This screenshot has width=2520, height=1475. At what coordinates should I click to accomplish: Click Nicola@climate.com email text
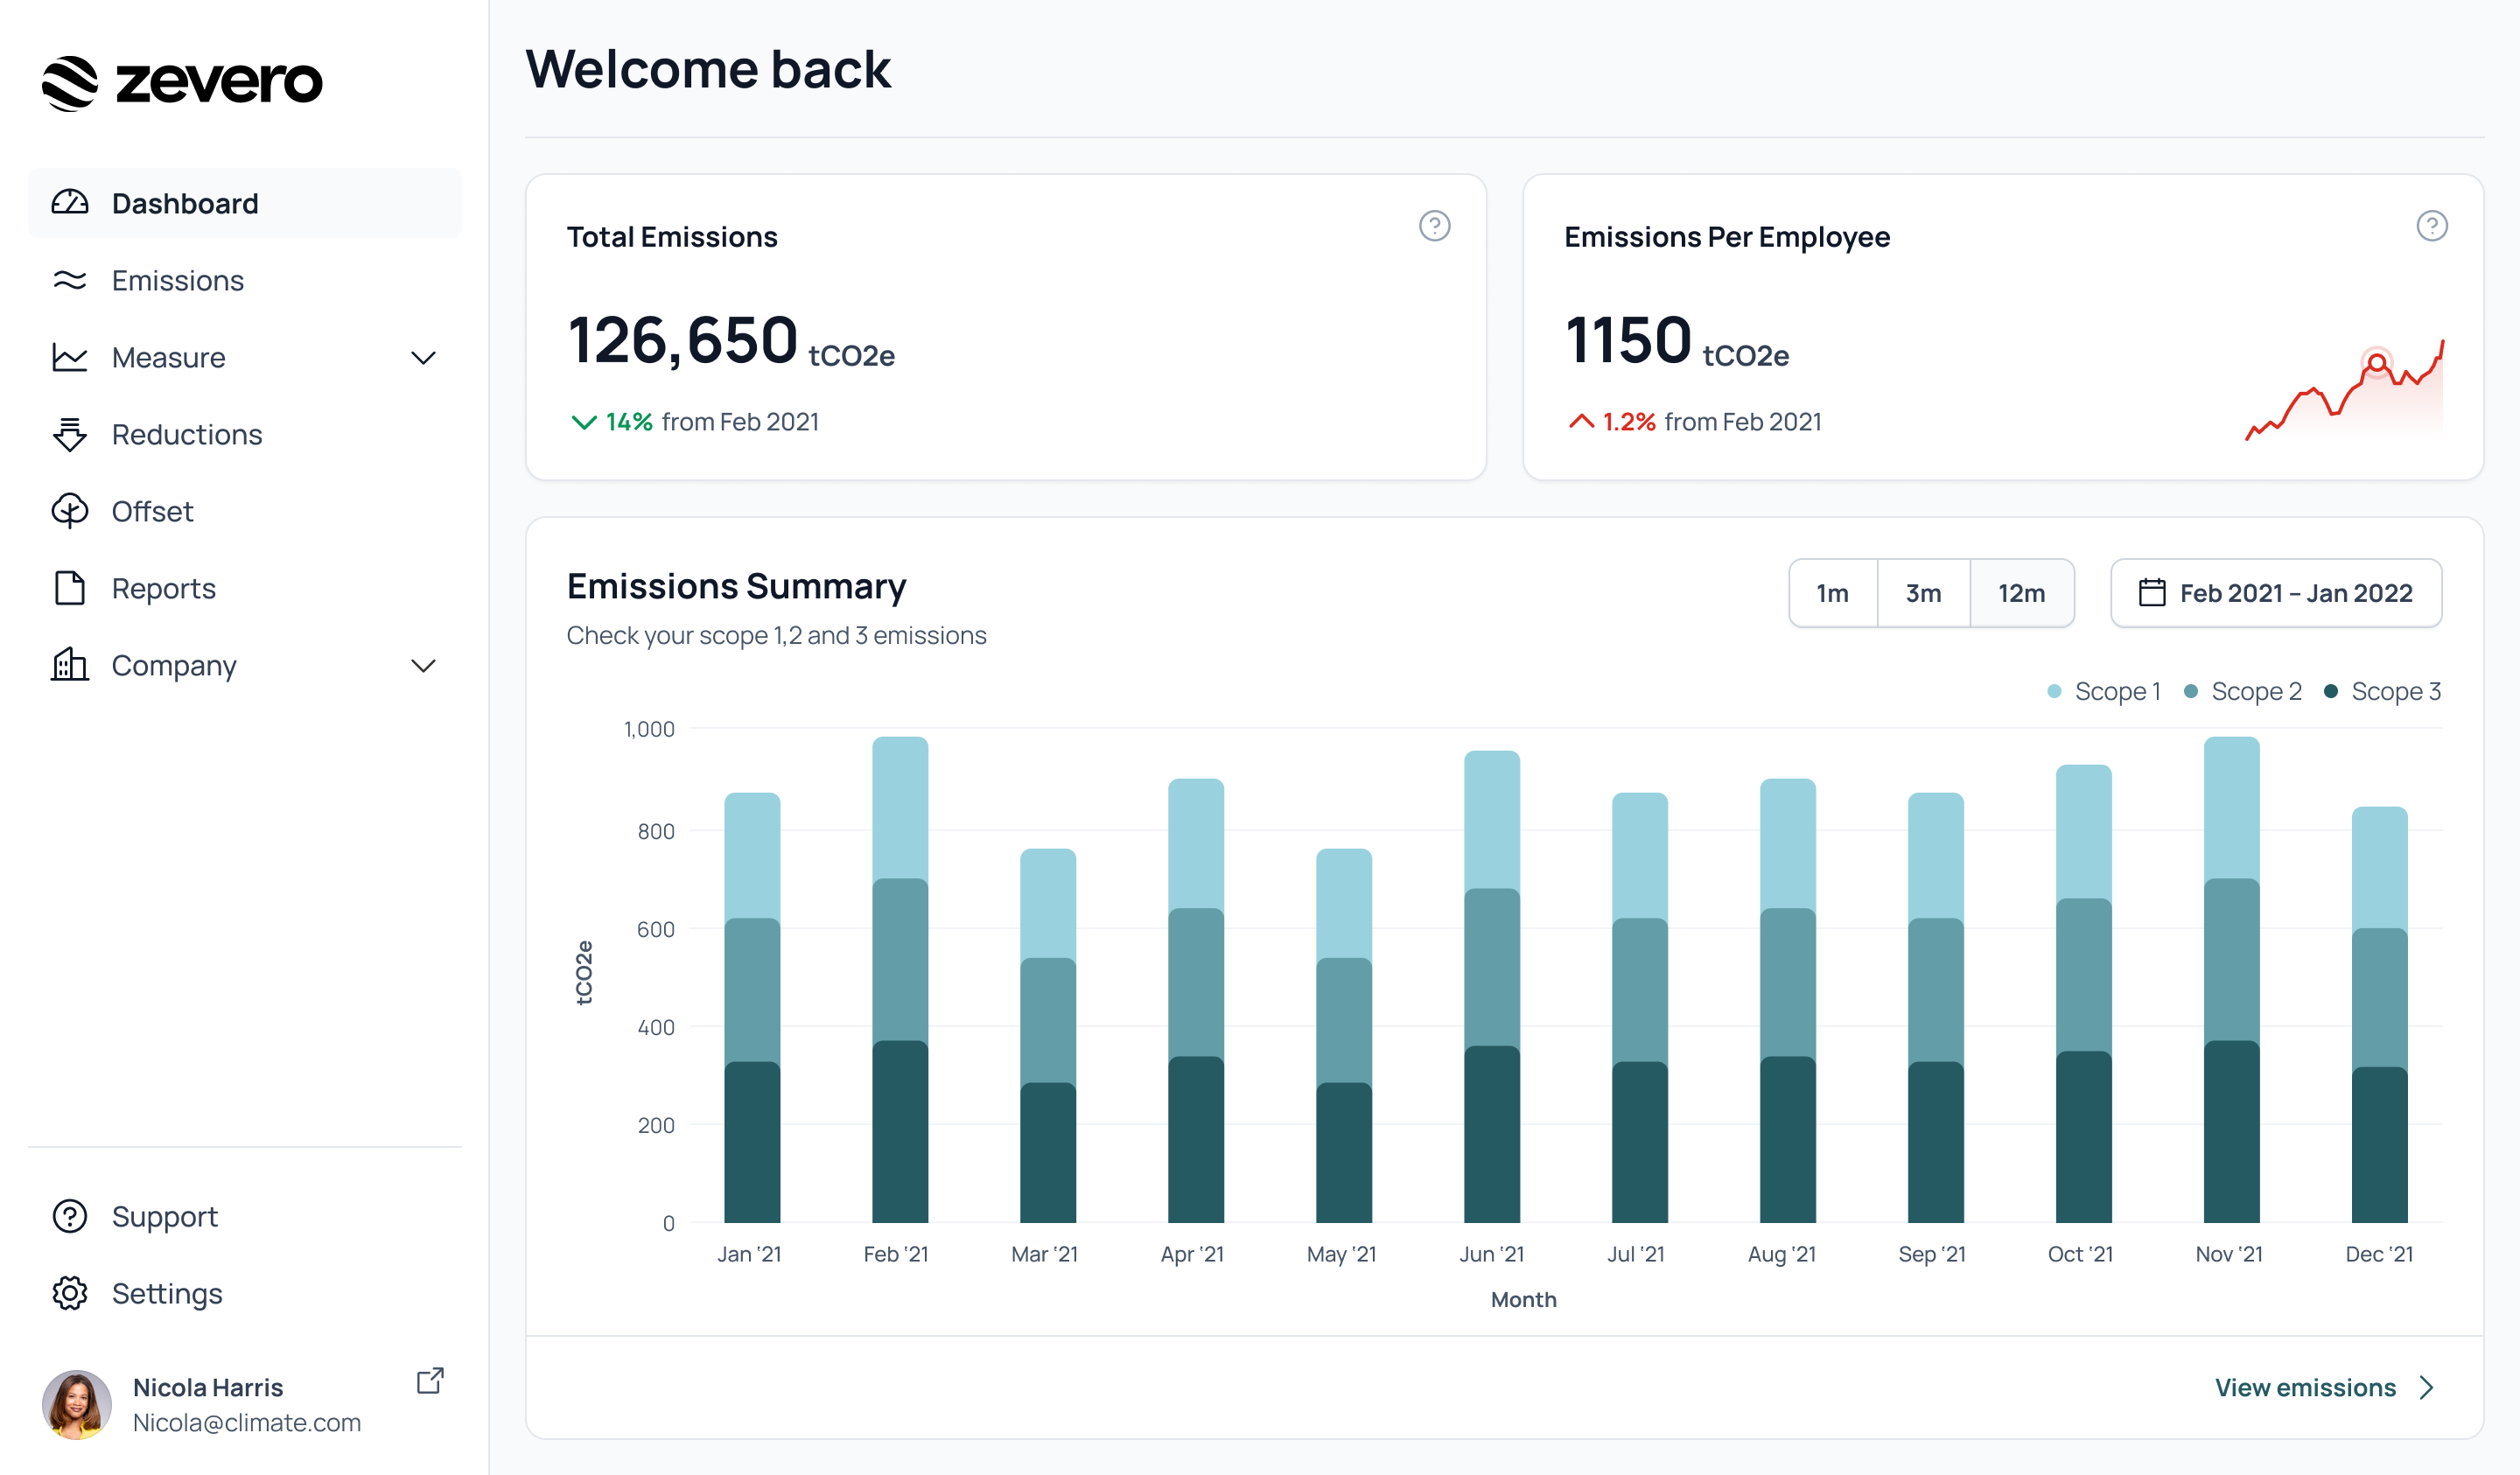click(247, 1422)
